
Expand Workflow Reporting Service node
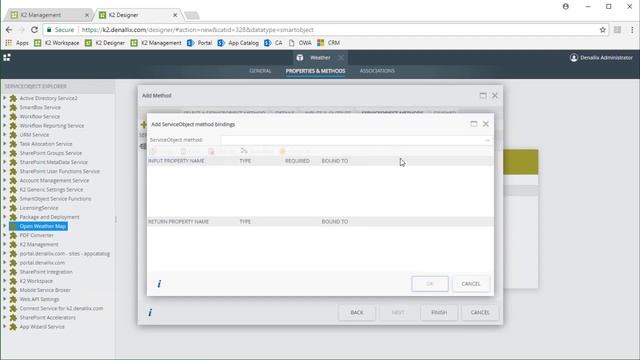(x=4, y=125)
